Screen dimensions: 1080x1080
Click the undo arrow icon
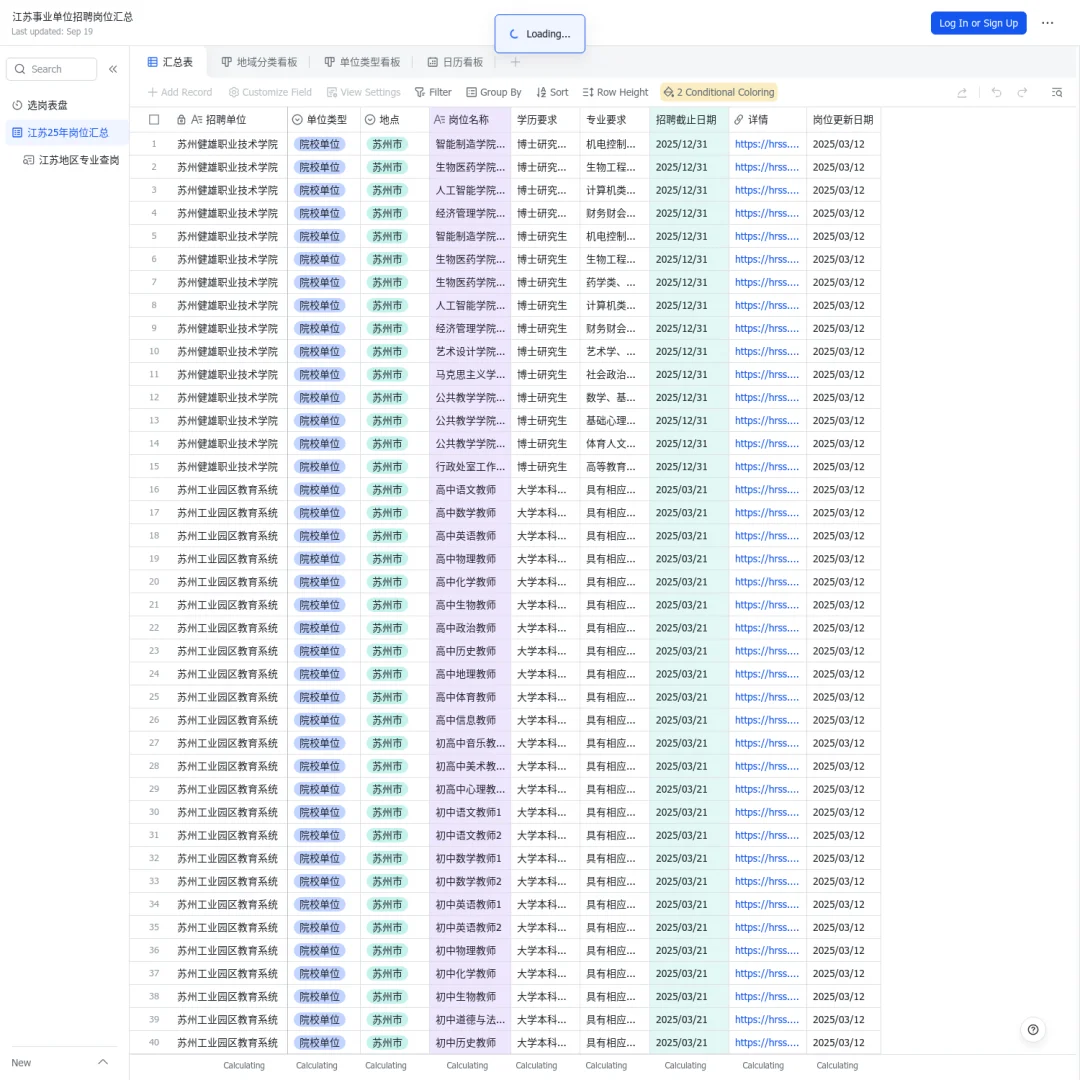tap(996, 92)
